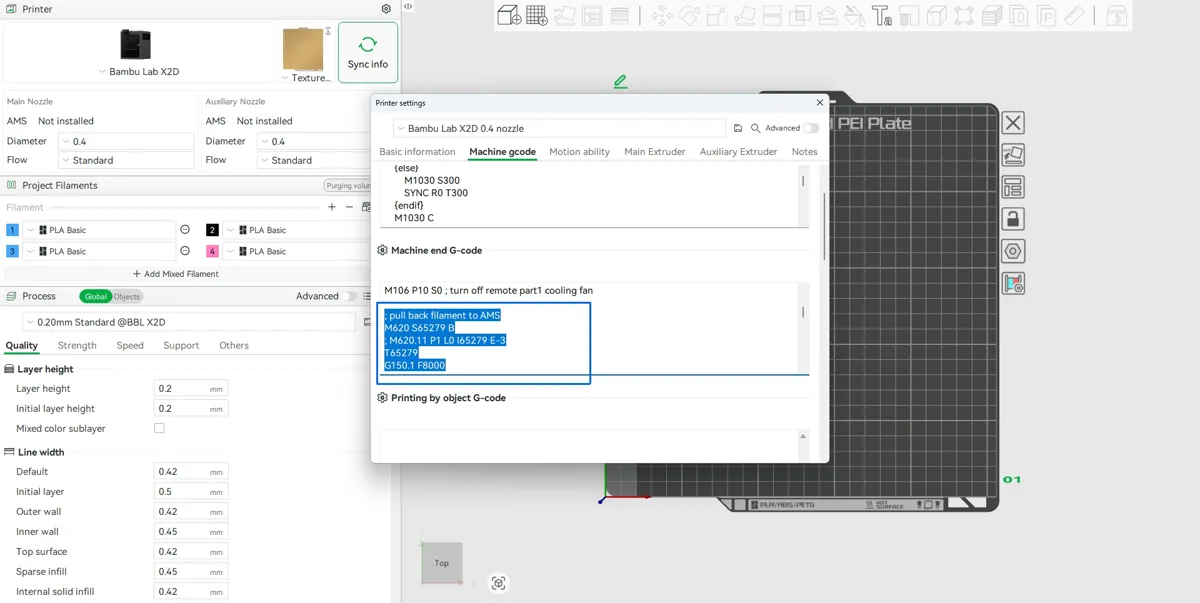The image size is (1200, 603).
Task: Click the search icon in Printer settings
Action: (x=756, y=128)
